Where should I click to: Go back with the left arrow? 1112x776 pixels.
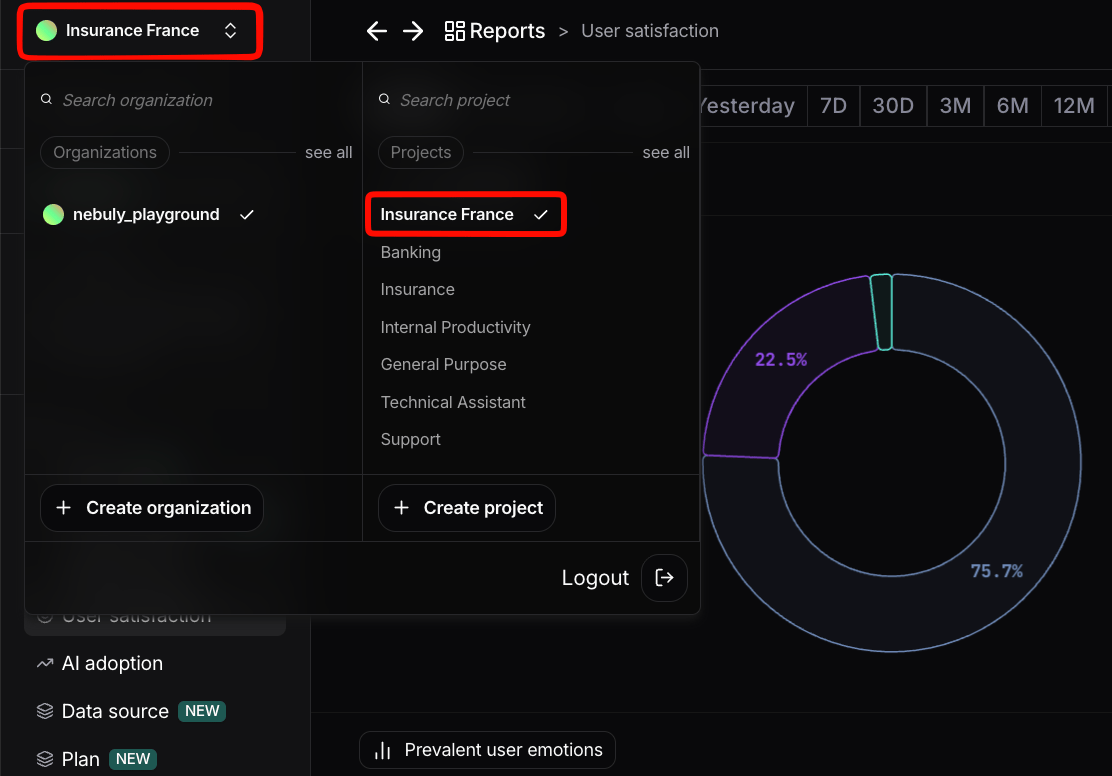(377, 31)
